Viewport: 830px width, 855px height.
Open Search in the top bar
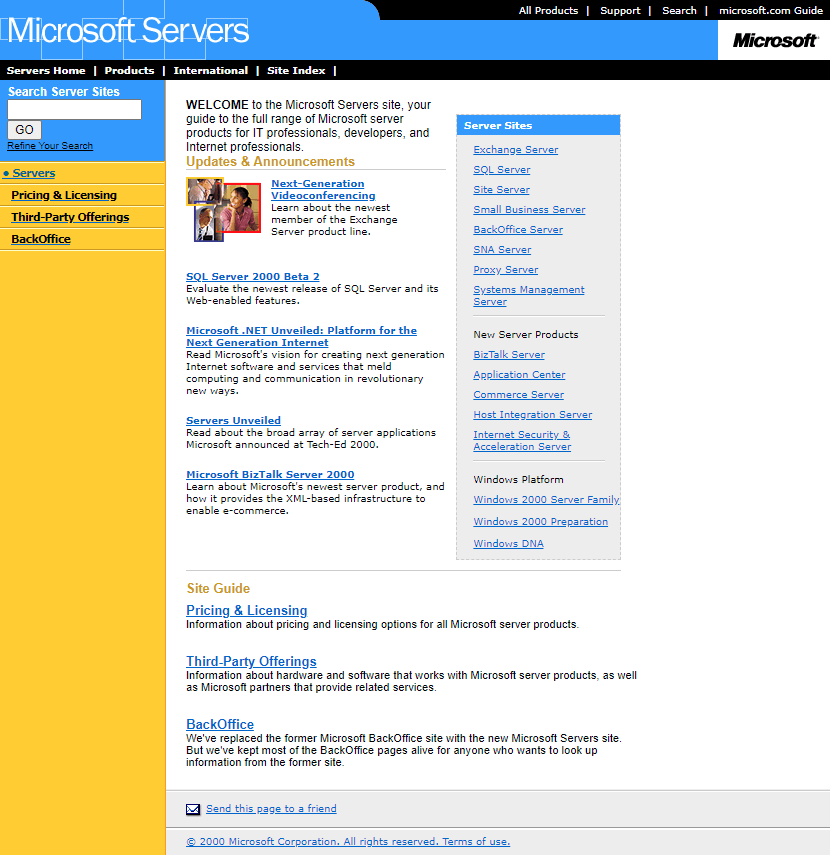click(x=679, y=10)
